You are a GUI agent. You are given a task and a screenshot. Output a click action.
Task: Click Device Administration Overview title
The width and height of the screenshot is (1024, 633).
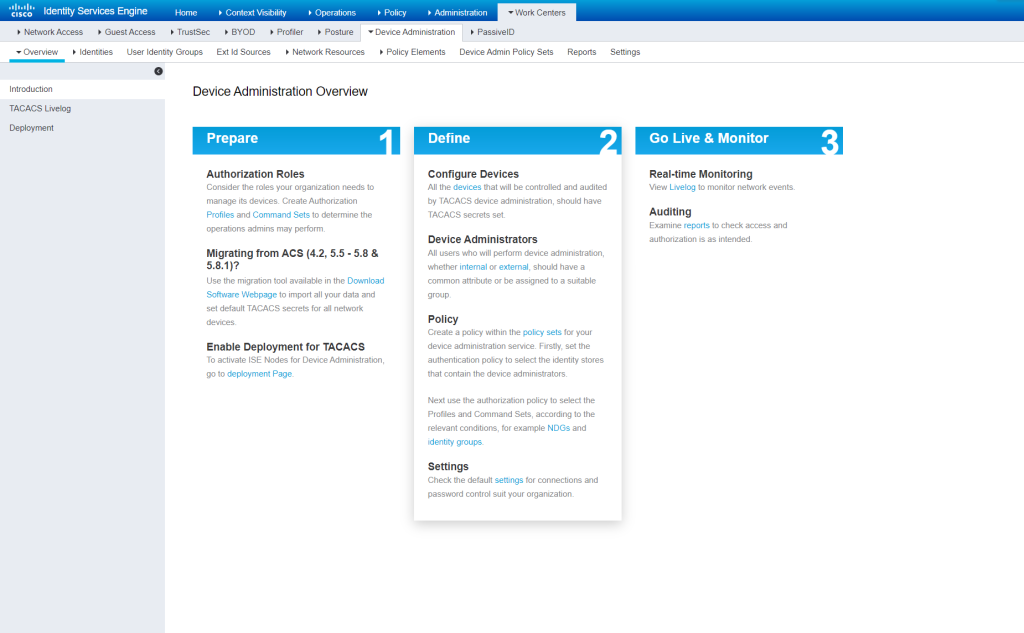[x=280, y=91]
